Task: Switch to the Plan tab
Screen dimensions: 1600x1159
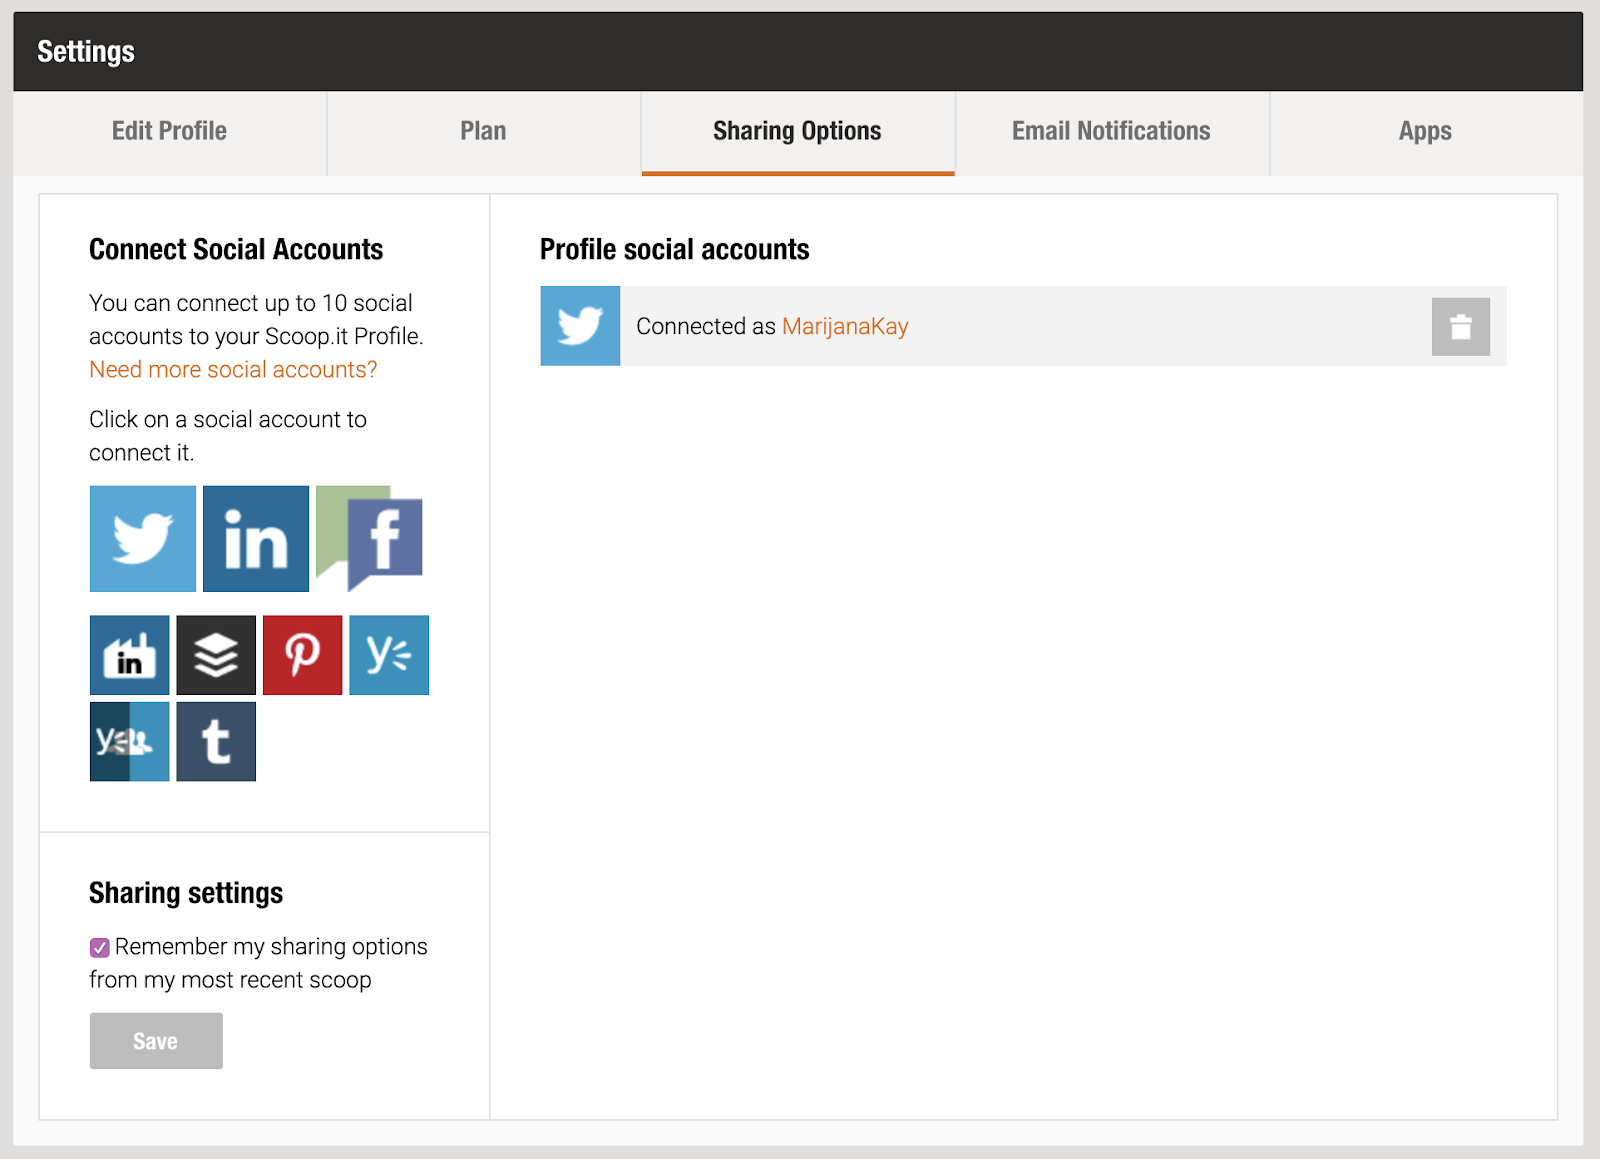Action: click(484, 132)
